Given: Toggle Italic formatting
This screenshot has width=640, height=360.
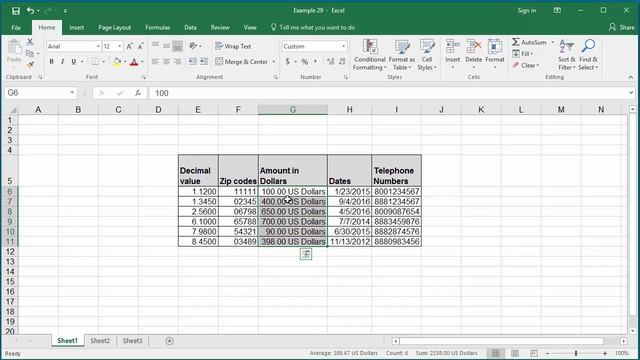Looking at the screenshot, I should point(62,62).
